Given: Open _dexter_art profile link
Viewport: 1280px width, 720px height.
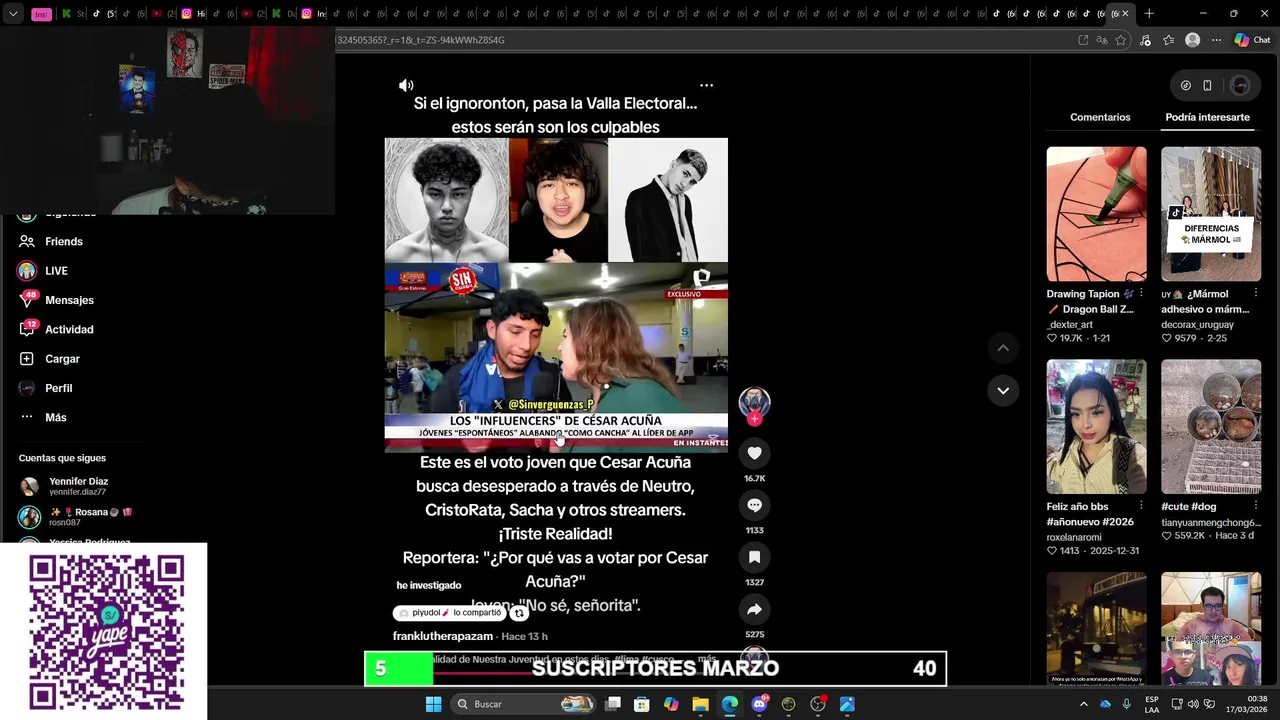Looking at the screenshot, I should 1070,325.
